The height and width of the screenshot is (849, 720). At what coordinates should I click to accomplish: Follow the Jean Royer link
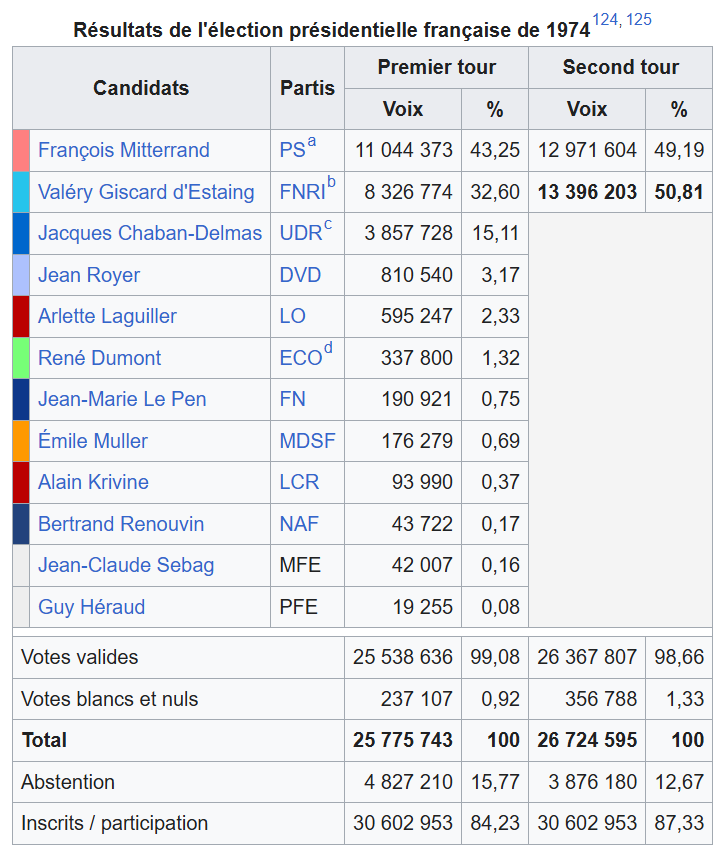pos(88,275)
